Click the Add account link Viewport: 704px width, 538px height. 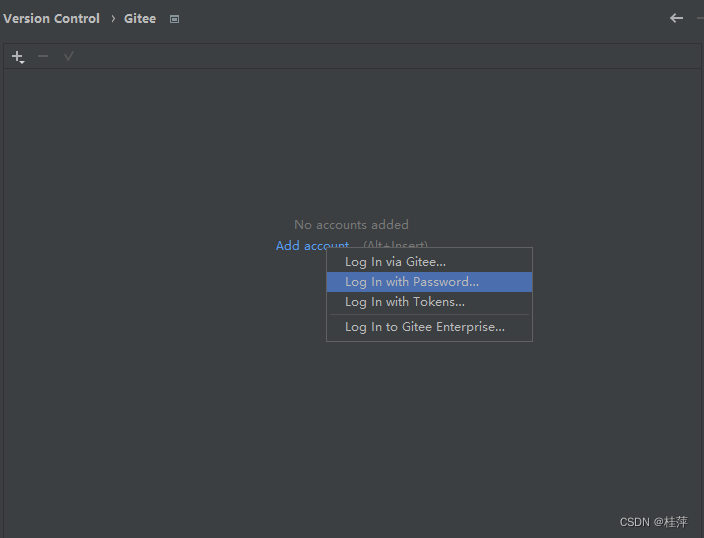[312, 246]
